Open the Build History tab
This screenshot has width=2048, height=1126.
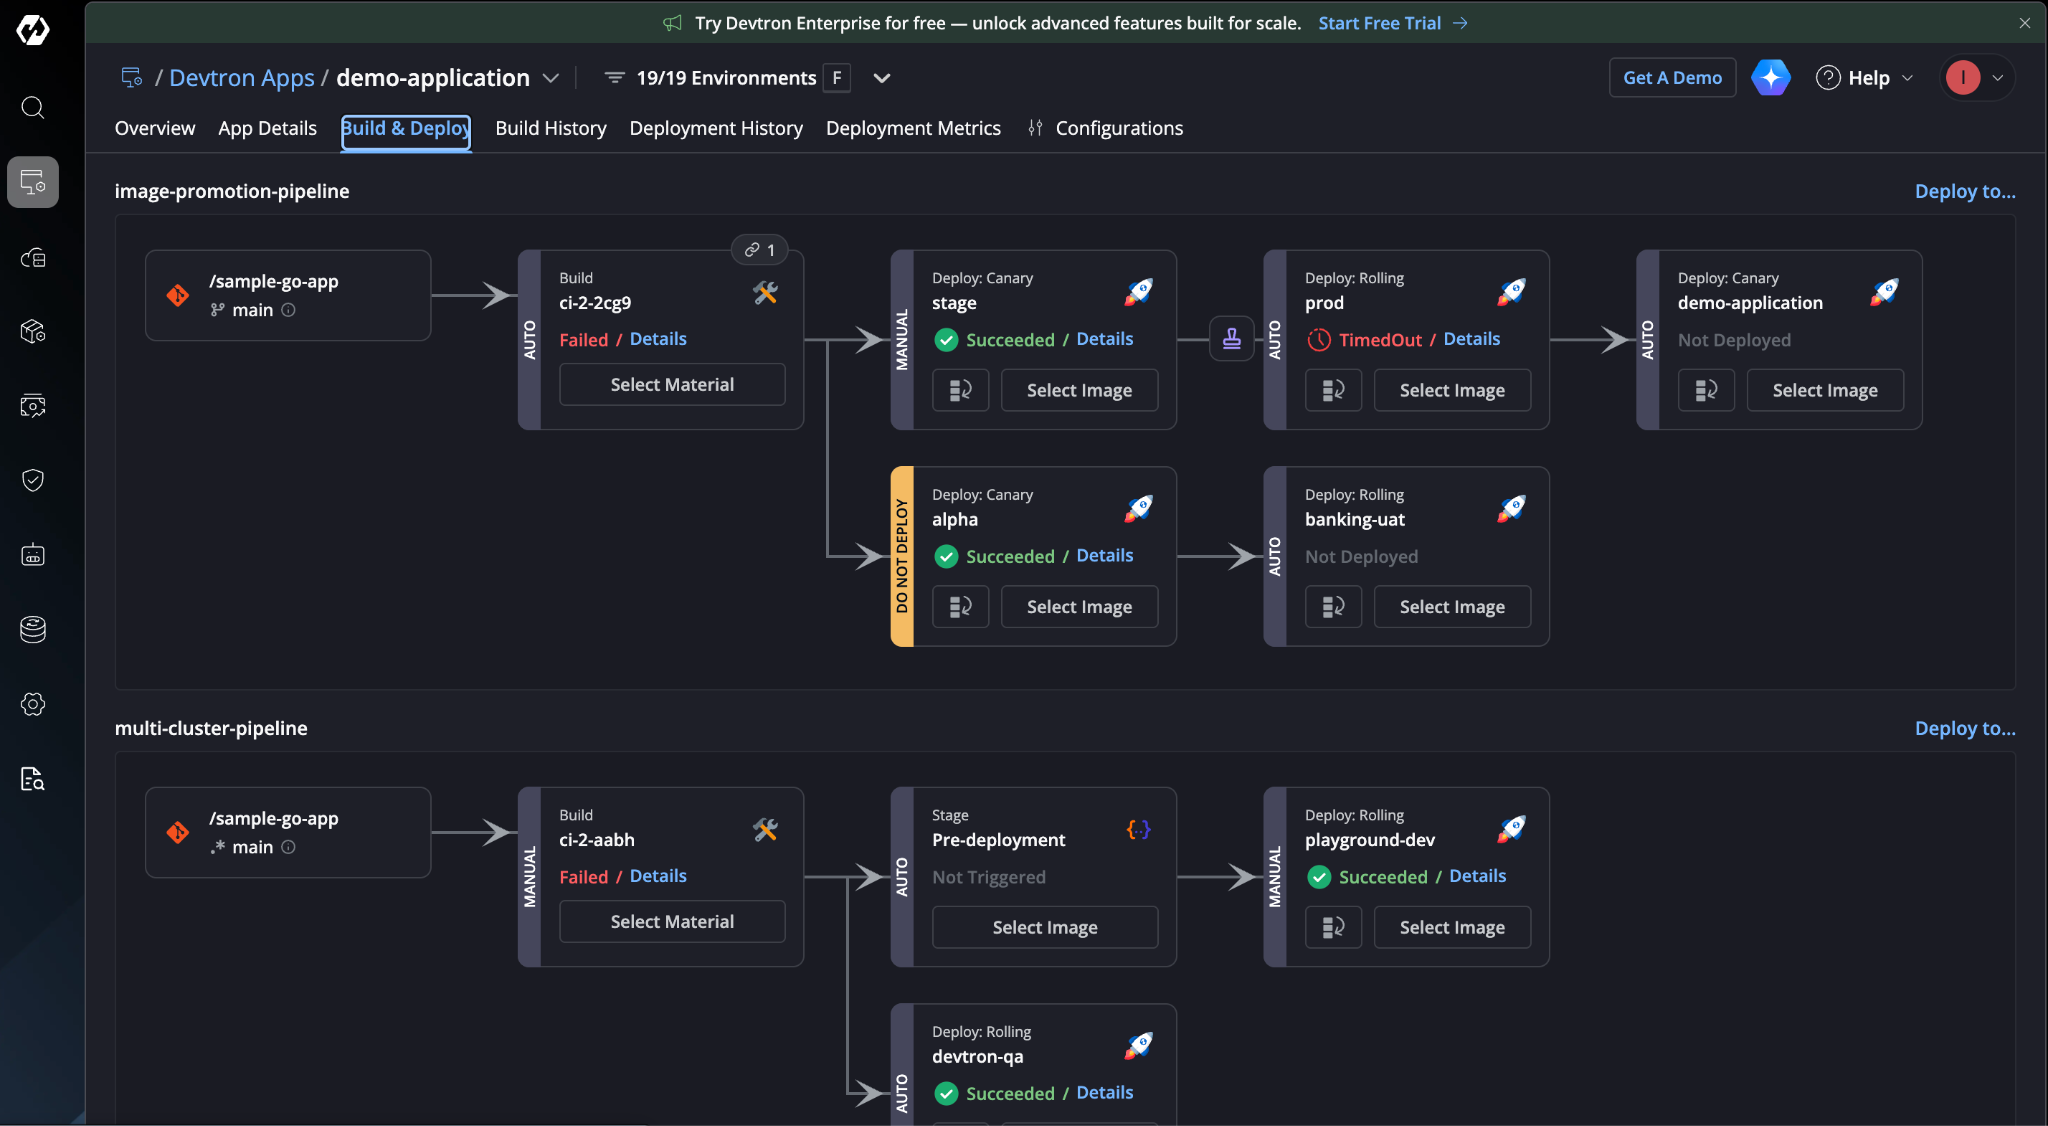(x=551, y=128)
